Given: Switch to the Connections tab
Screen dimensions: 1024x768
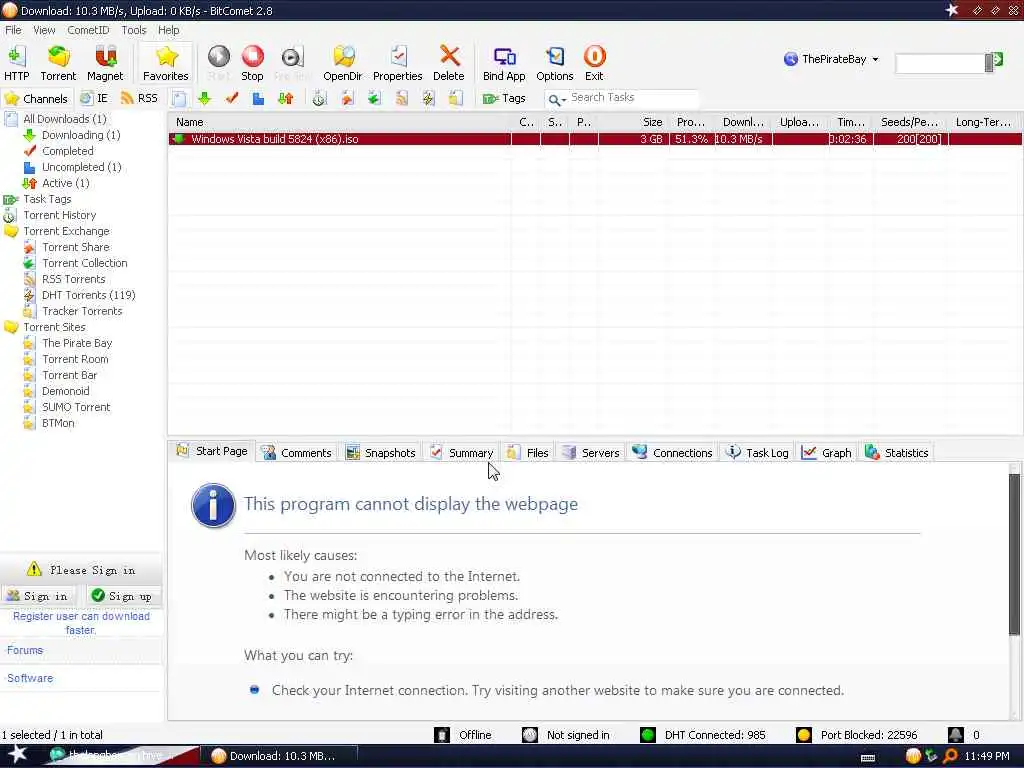Looking at the screenshot, I should (673, 453).
